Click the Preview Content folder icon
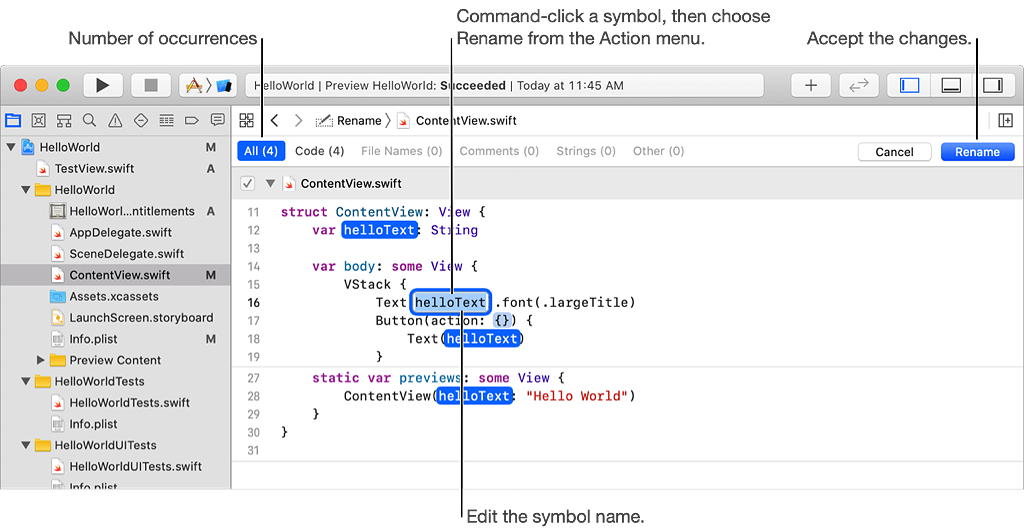This screenshot has height=532, width=1024. click(x=58, y=360)
